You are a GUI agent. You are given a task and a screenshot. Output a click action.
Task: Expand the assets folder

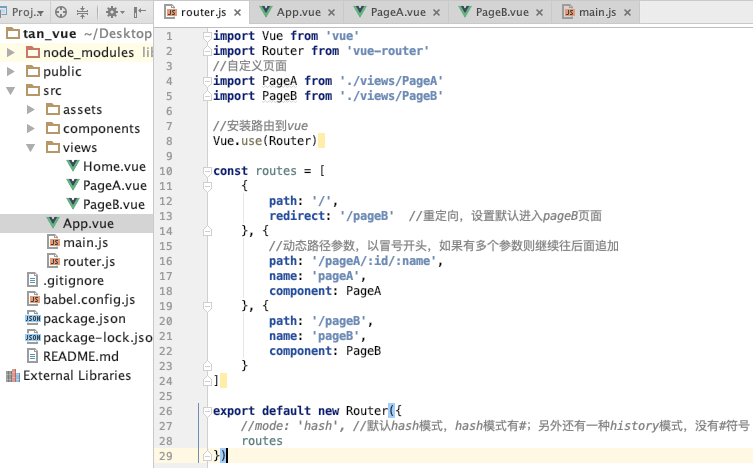(x=30, y=109)
